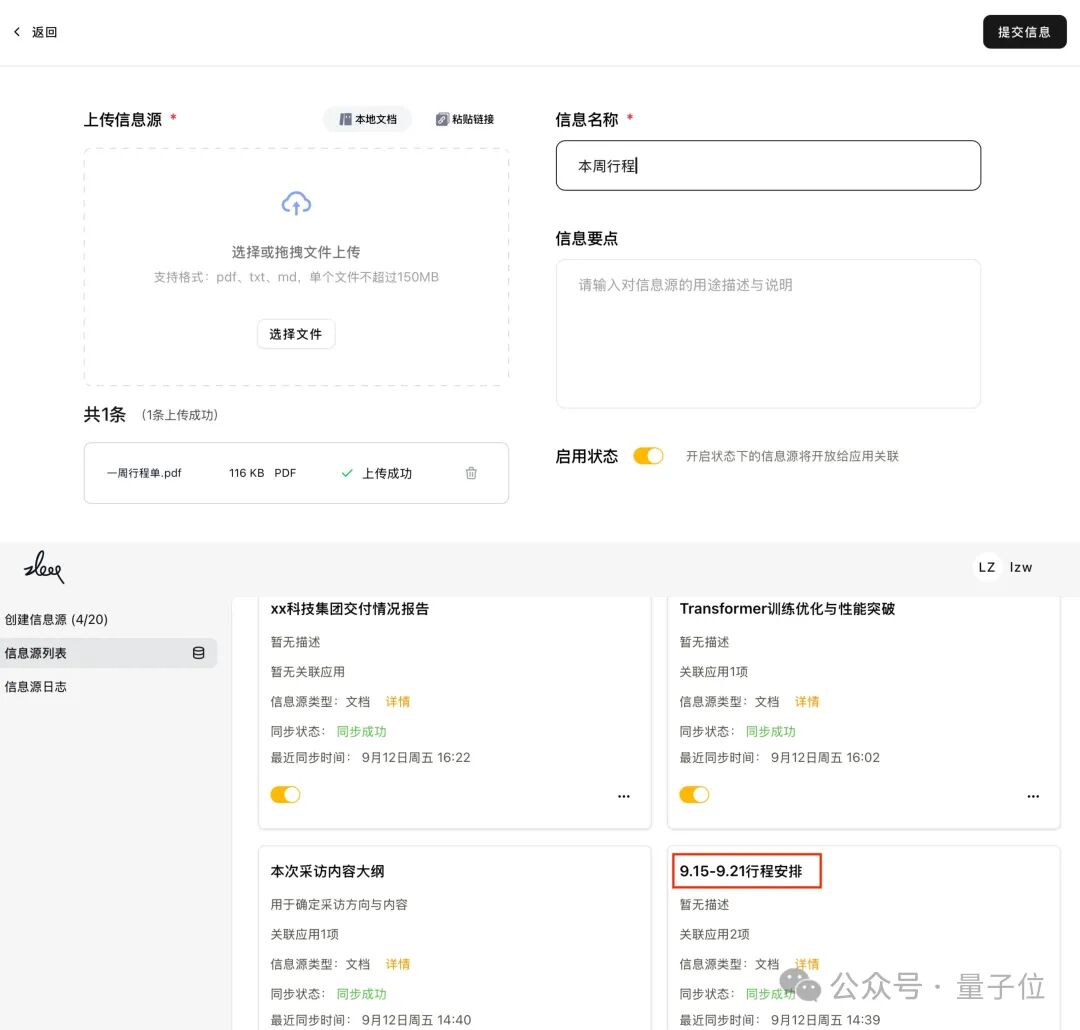Open more options for Transformer训练优化 card
Screen dimensions: 1080x1030
pyautogui.click(x=1033, y=796)
